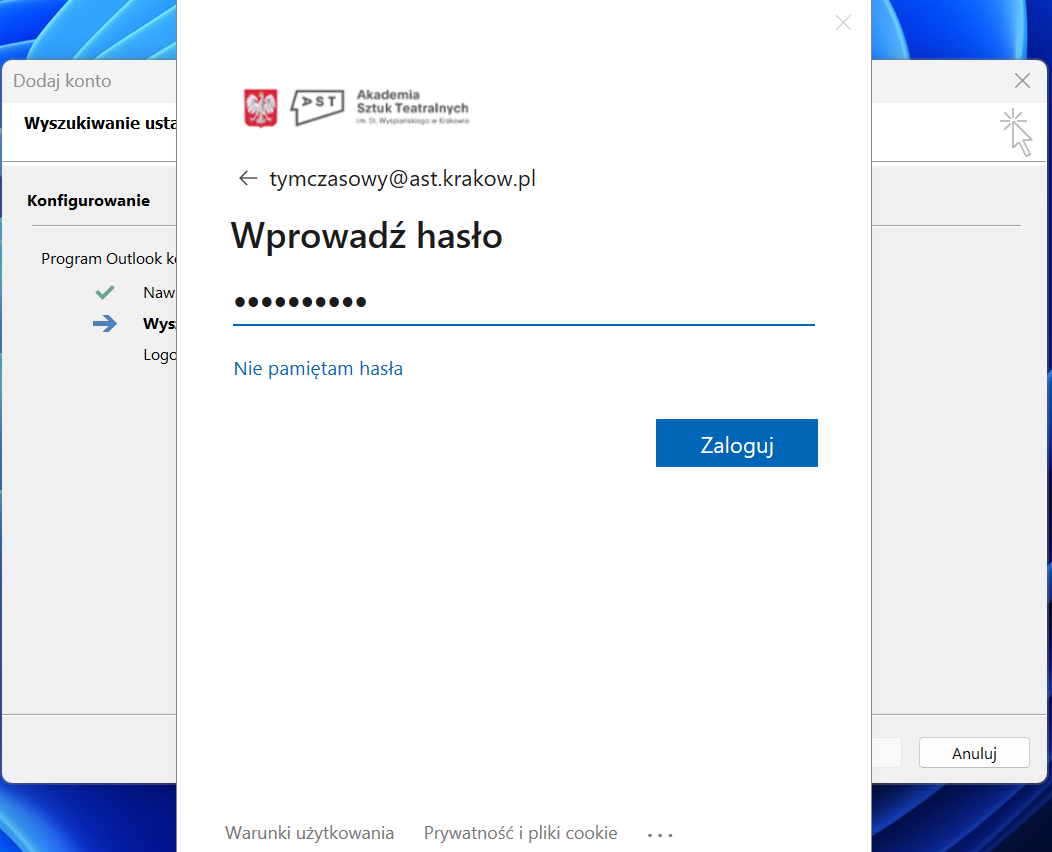Click the 'Akademia Sztuk Teatralnych' logo text
Viewport: 1052px width, 852px height.
point(413,107)
